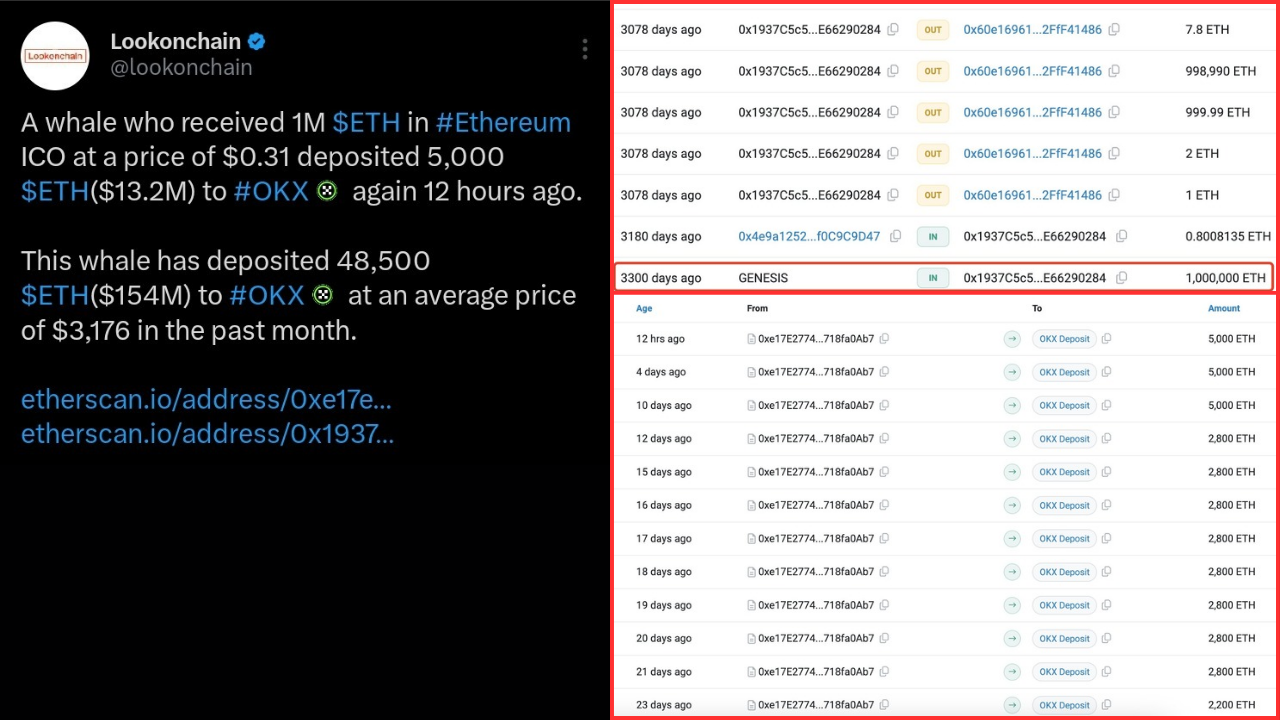Click the IN badge in the 0.8008135 ETH row
This screenshot has width=1280, height=720.
[933, 237]
